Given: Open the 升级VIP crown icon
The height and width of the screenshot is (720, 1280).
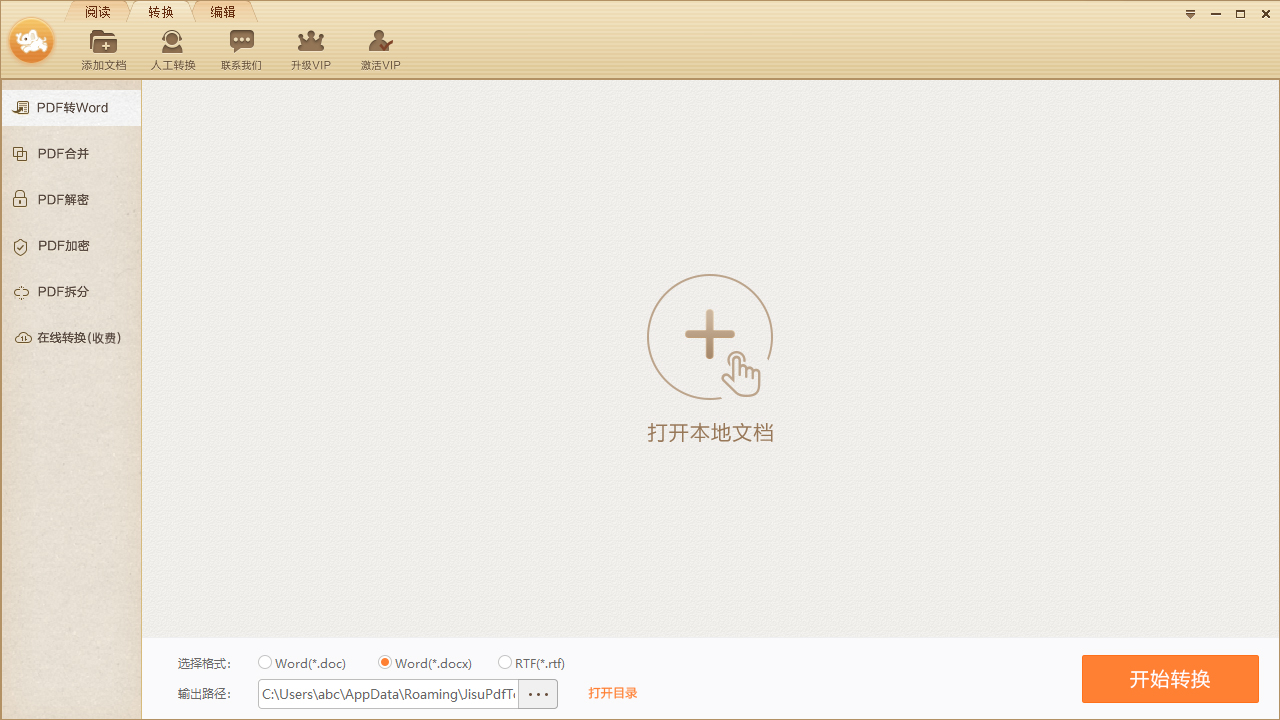Looking at the screenshot, I should 310,47.
